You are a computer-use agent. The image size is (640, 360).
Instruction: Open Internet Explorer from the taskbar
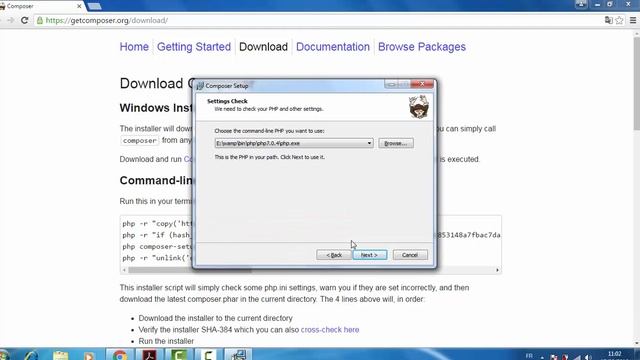(x=31, y=355)
